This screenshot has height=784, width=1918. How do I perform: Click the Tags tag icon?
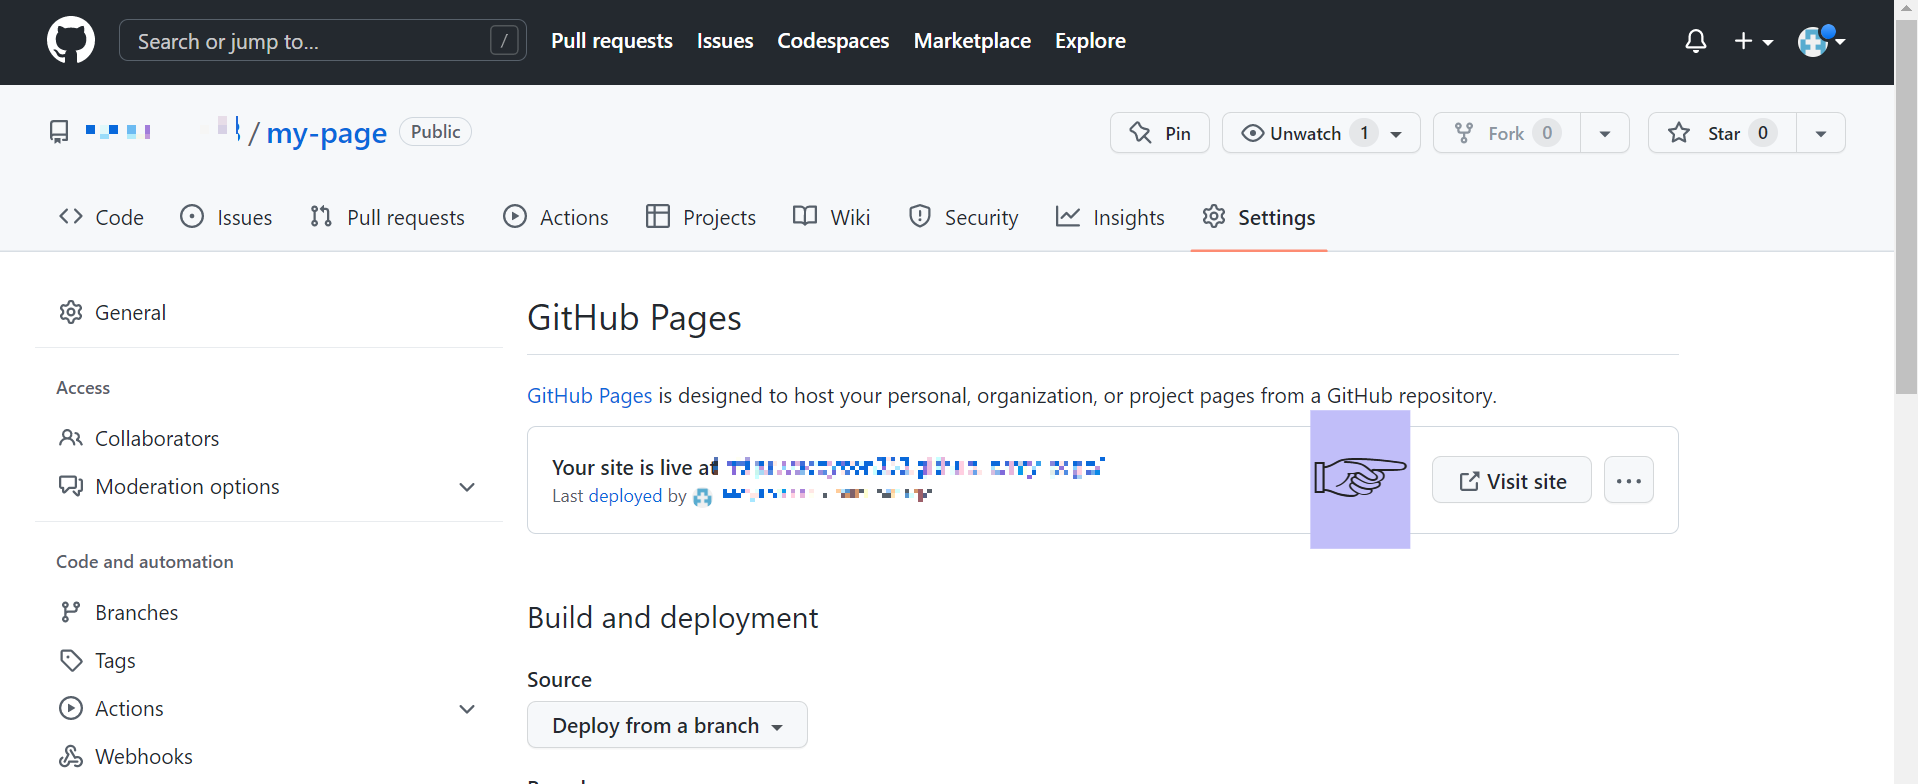point(71,660)
